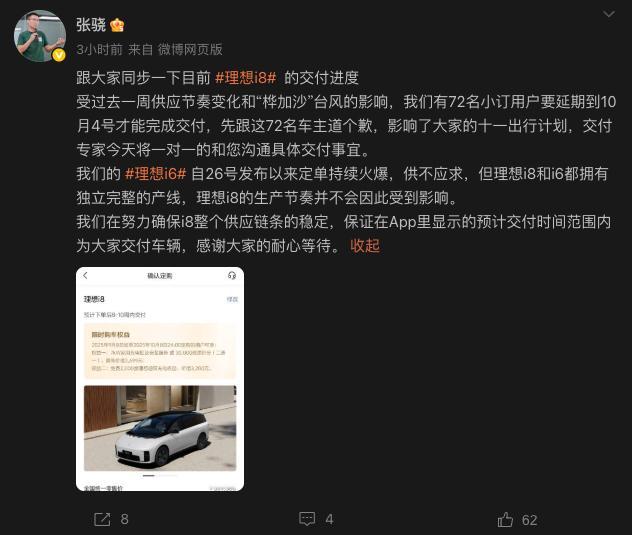Expand the post options chevron at top right
The image size is (632, 535).
609,15
